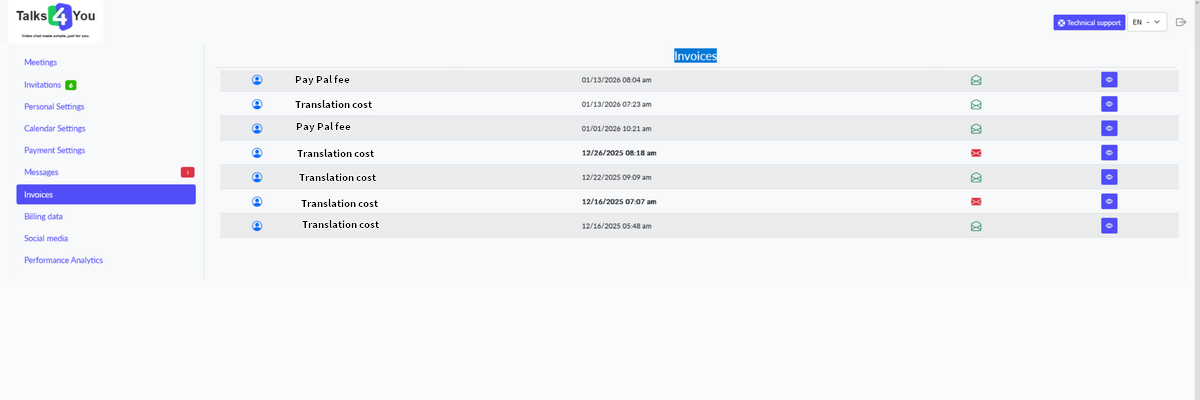Click the date 01/13/2026 07:23 am

pyautogui.click(x=616, y=104)
